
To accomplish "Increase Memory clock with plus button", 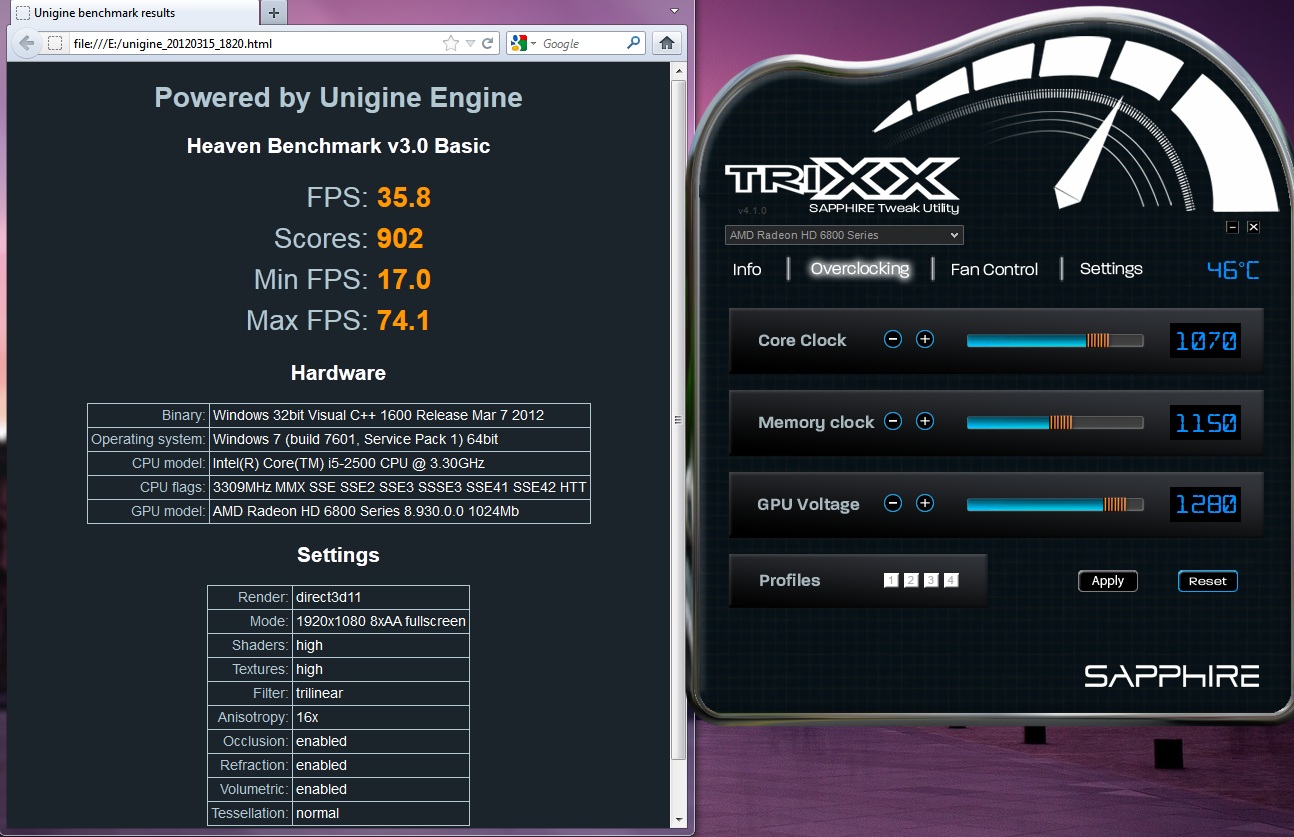I will (925, 421).
